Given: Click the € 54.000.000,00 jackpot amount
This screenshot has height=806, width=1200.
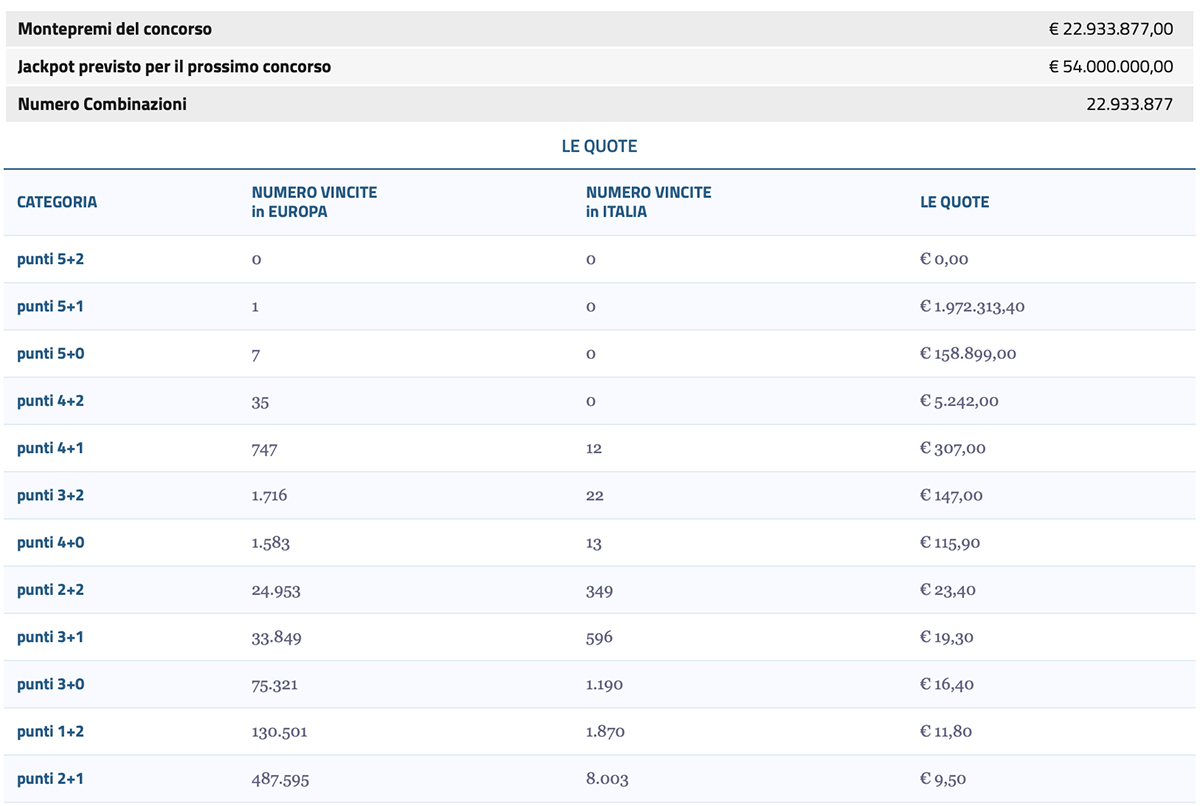Looking at the screenshot, I should coord(1110,67).
